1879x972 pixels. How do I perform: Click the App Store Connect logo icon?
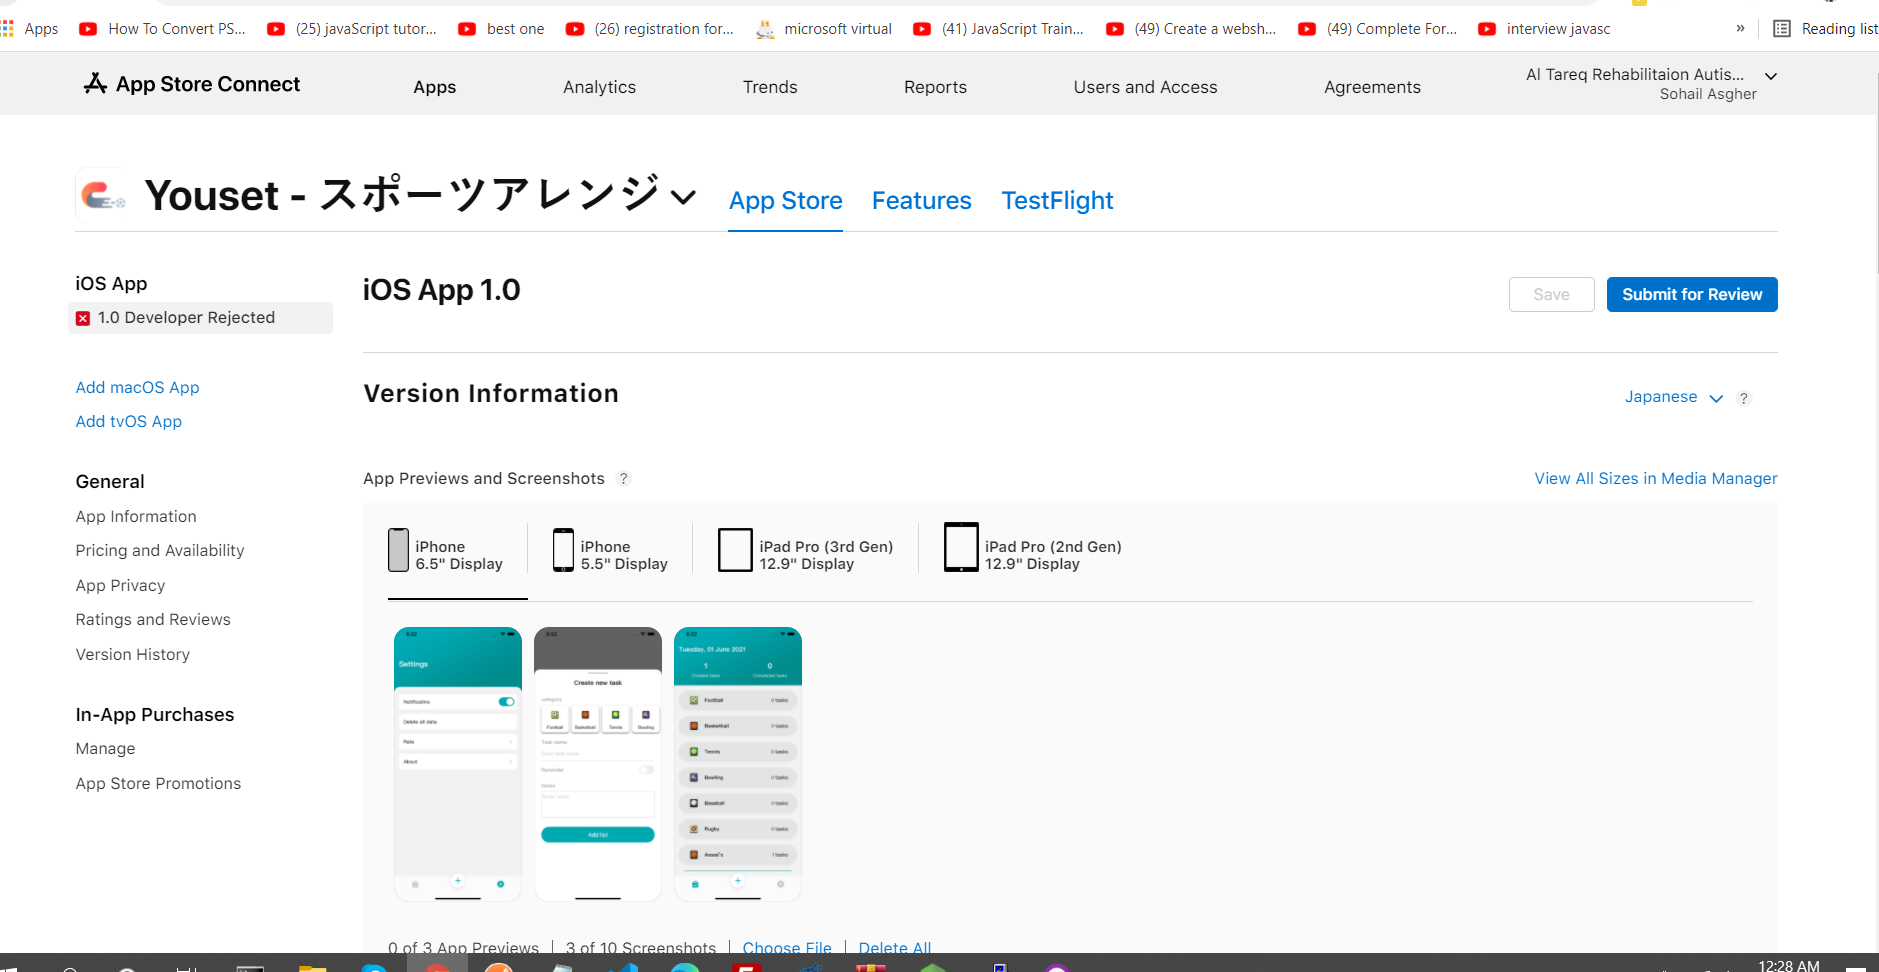click(95, 84)
